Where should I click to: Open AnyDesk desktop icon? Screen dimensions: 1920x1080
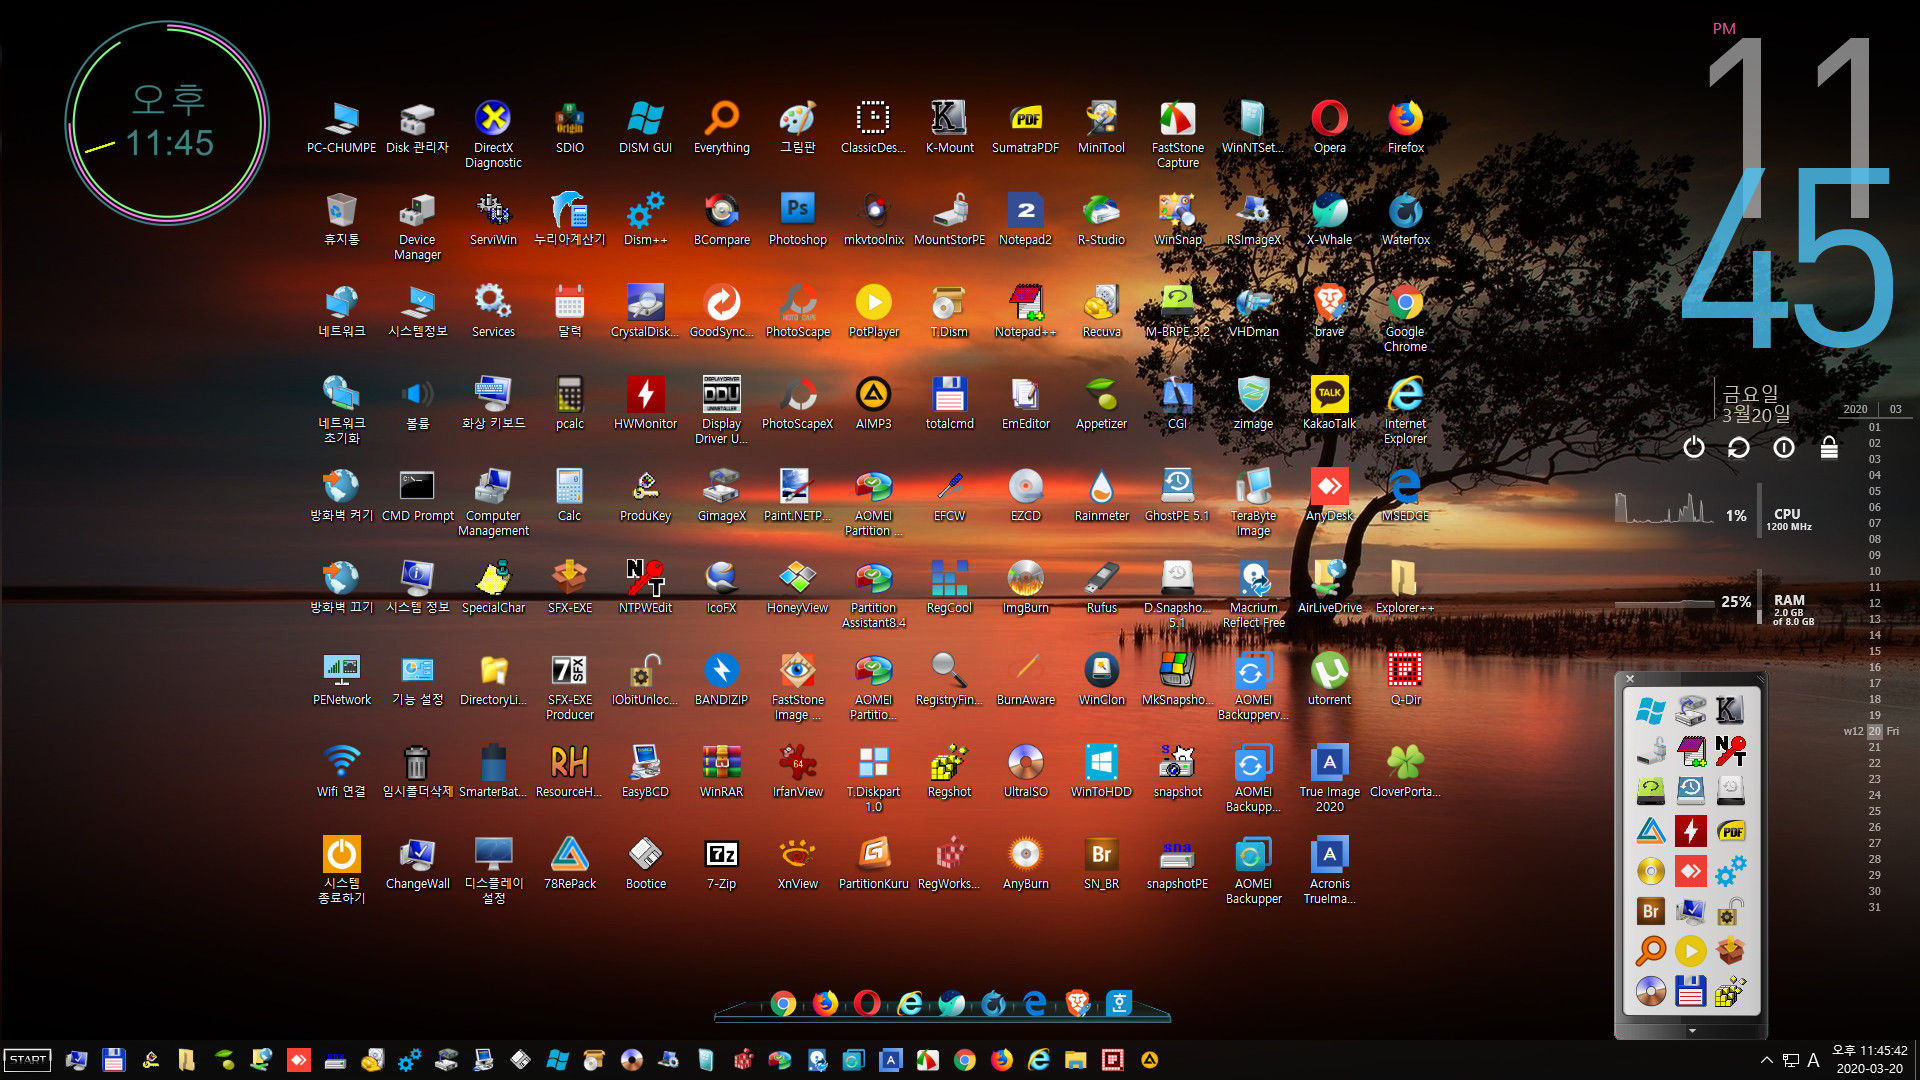pyautogui.click(x=1329, y=495)
